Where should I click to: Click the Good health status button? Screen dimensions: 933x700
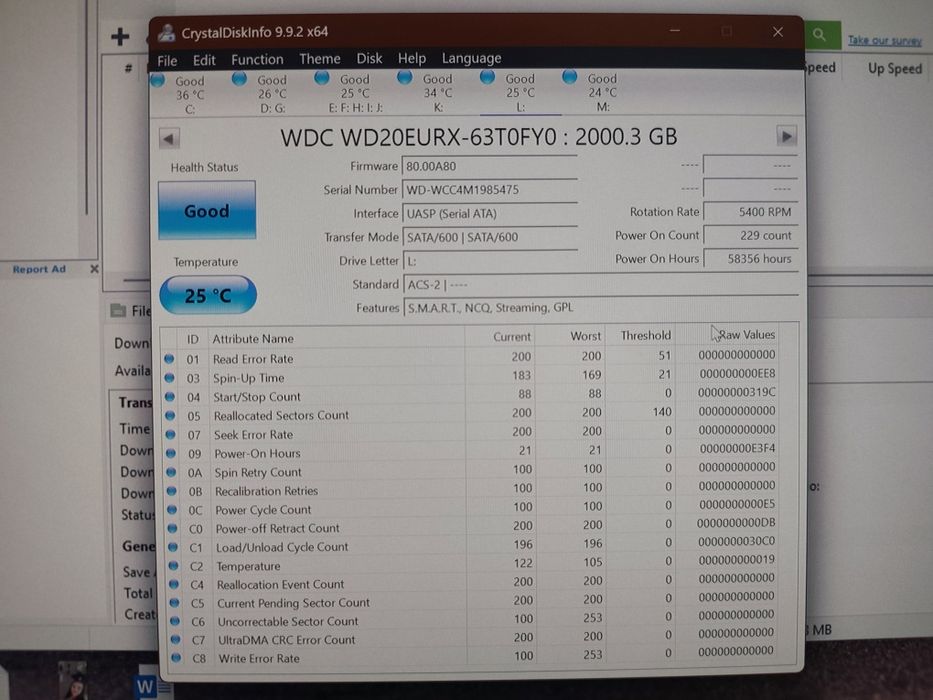point(206,211)
